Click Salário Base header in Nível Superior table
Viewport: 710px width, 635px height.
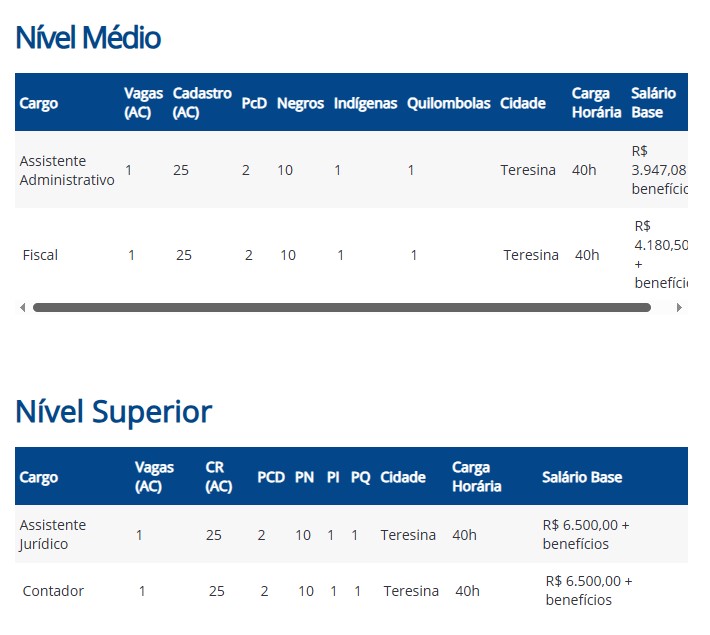click(582, 477)
